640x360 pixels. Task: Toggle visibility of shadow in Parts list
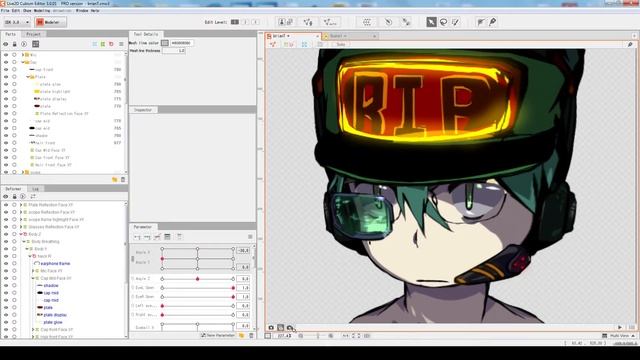click(6, 136)
